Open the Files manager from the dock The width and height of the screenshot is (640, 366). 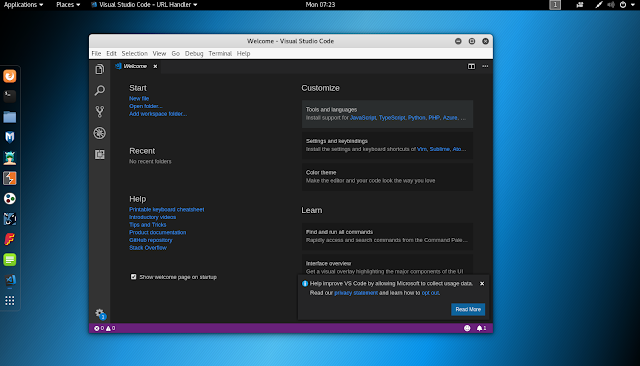click(x=10, y=117)
